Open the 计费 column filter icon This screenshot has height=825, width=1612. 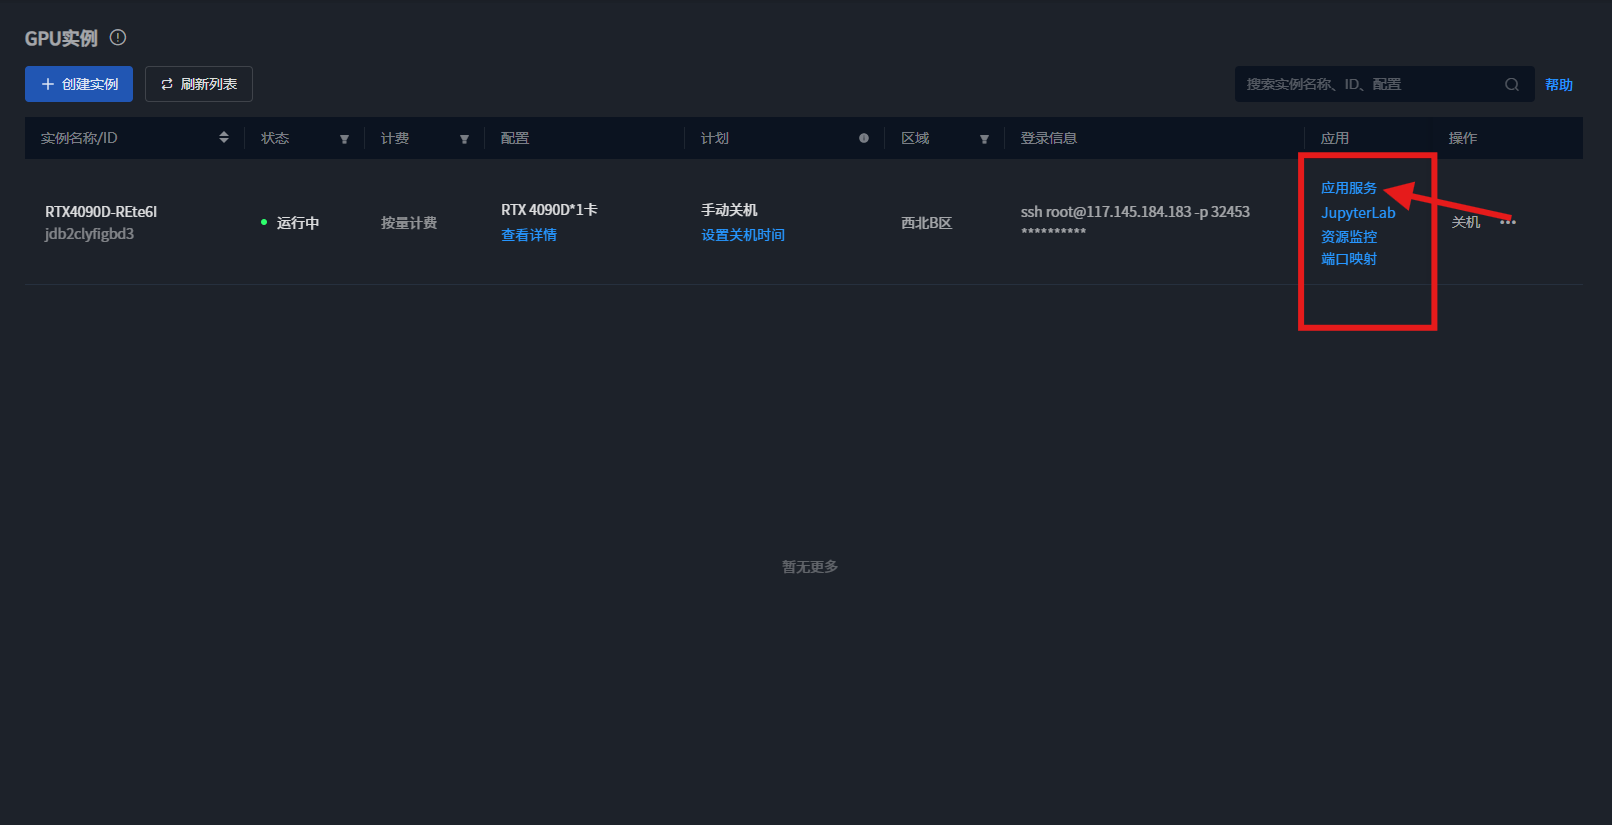click(464, 139)
